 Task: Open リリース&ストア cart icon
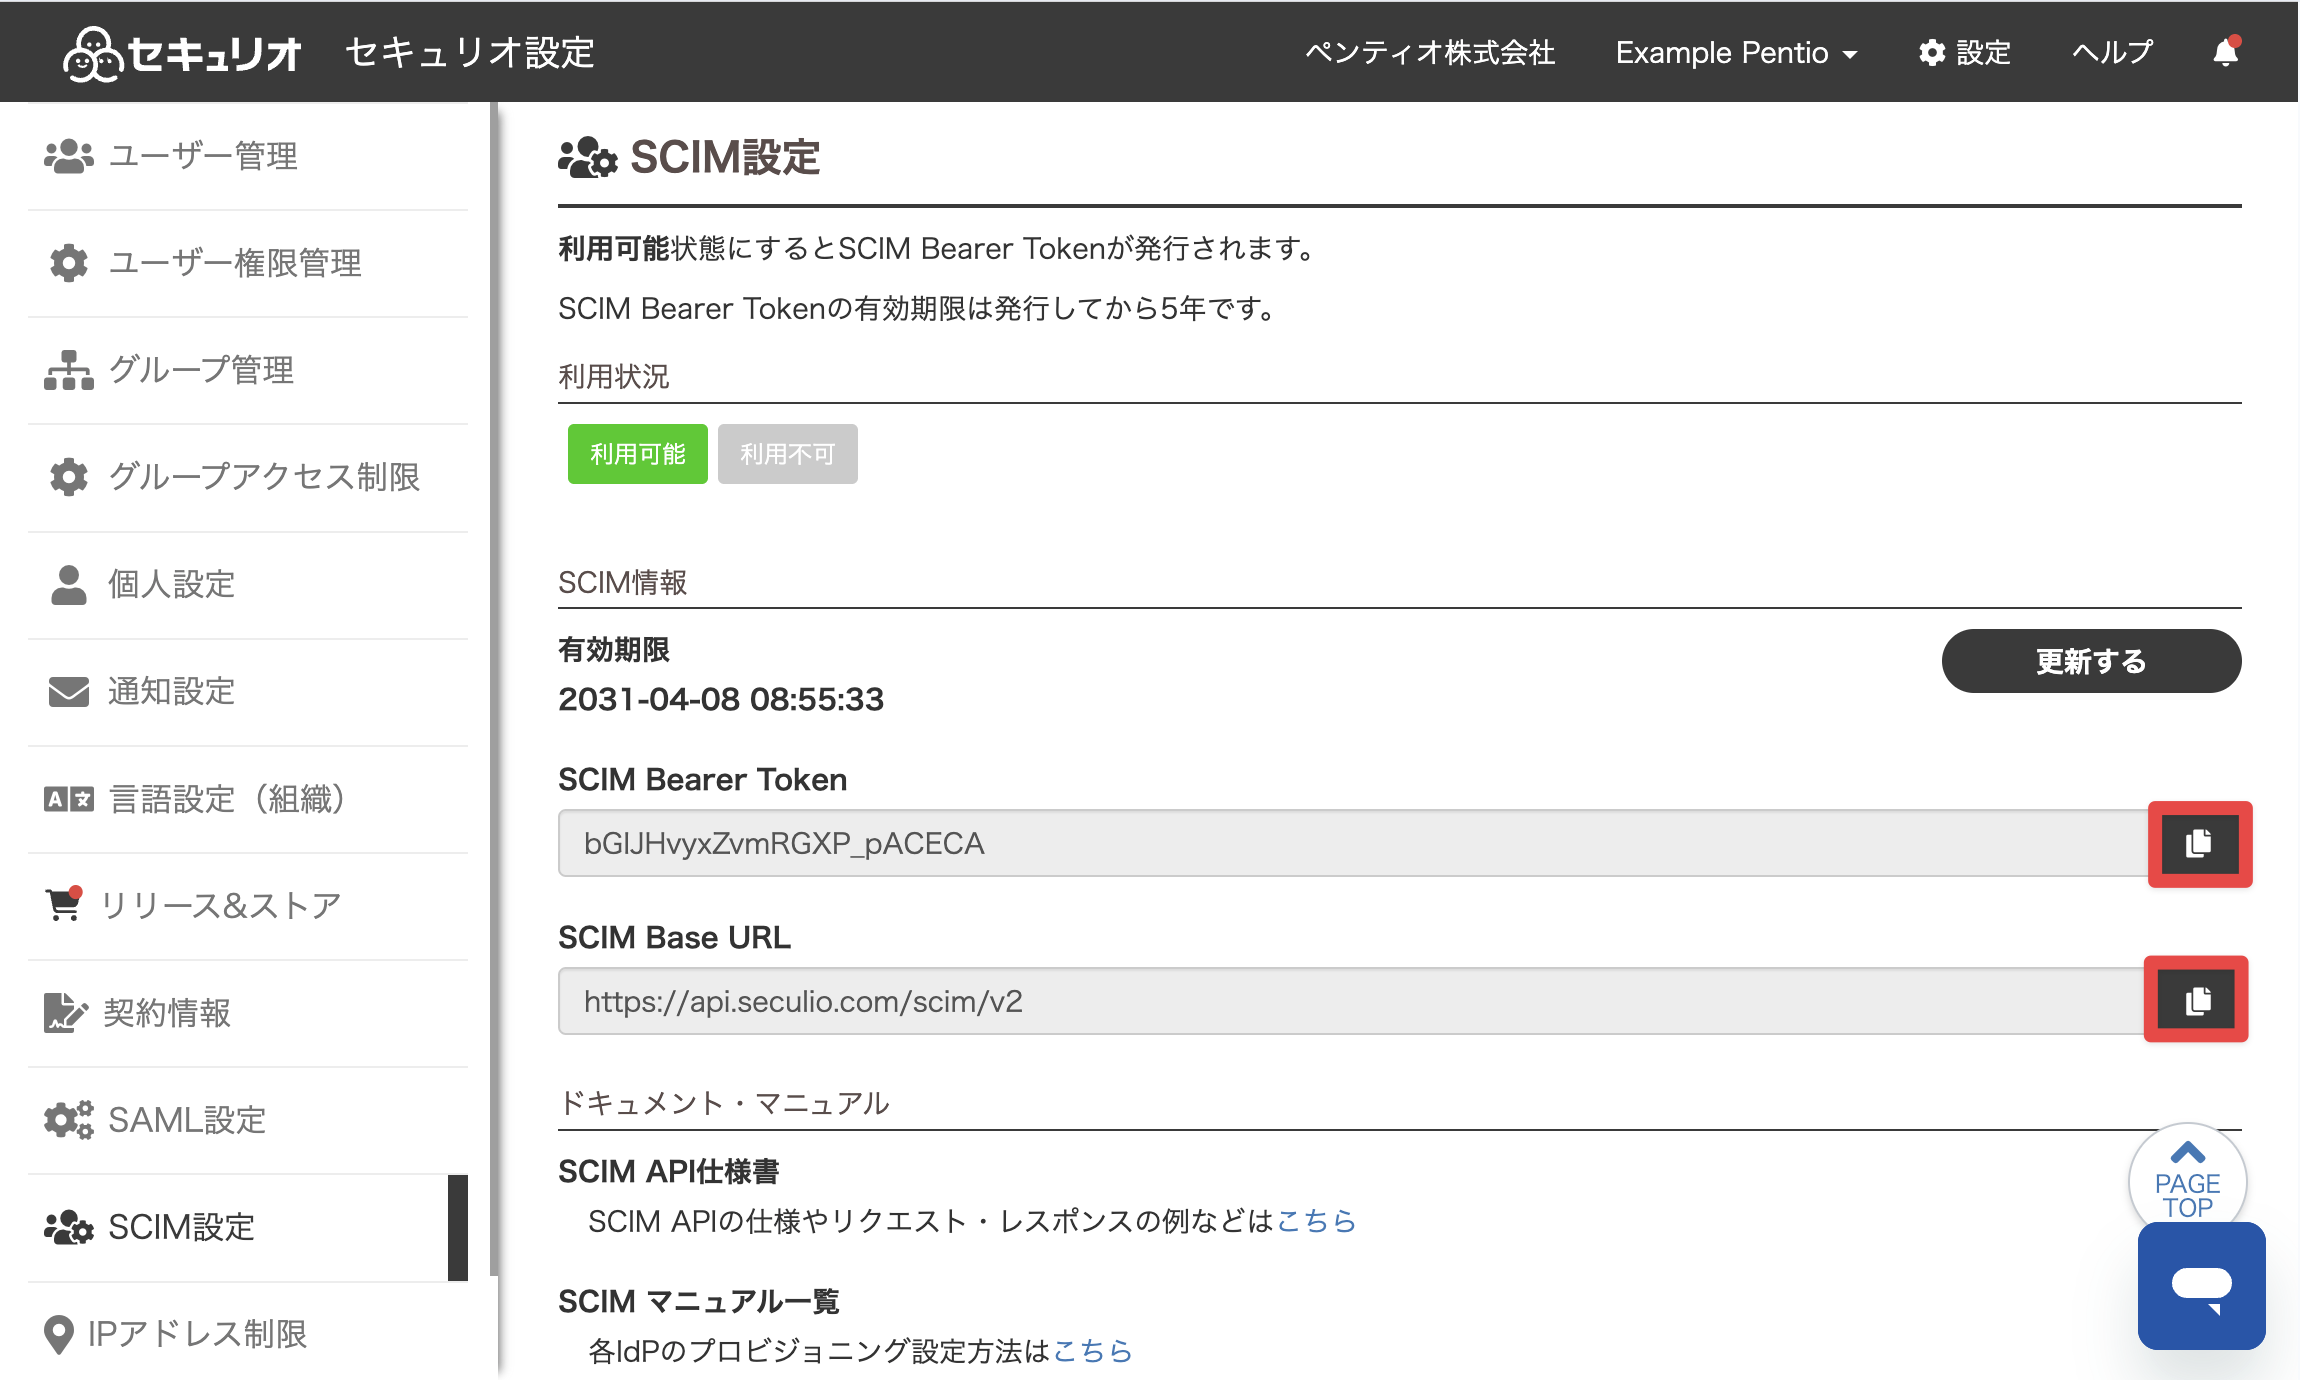[x=64, y=904]
